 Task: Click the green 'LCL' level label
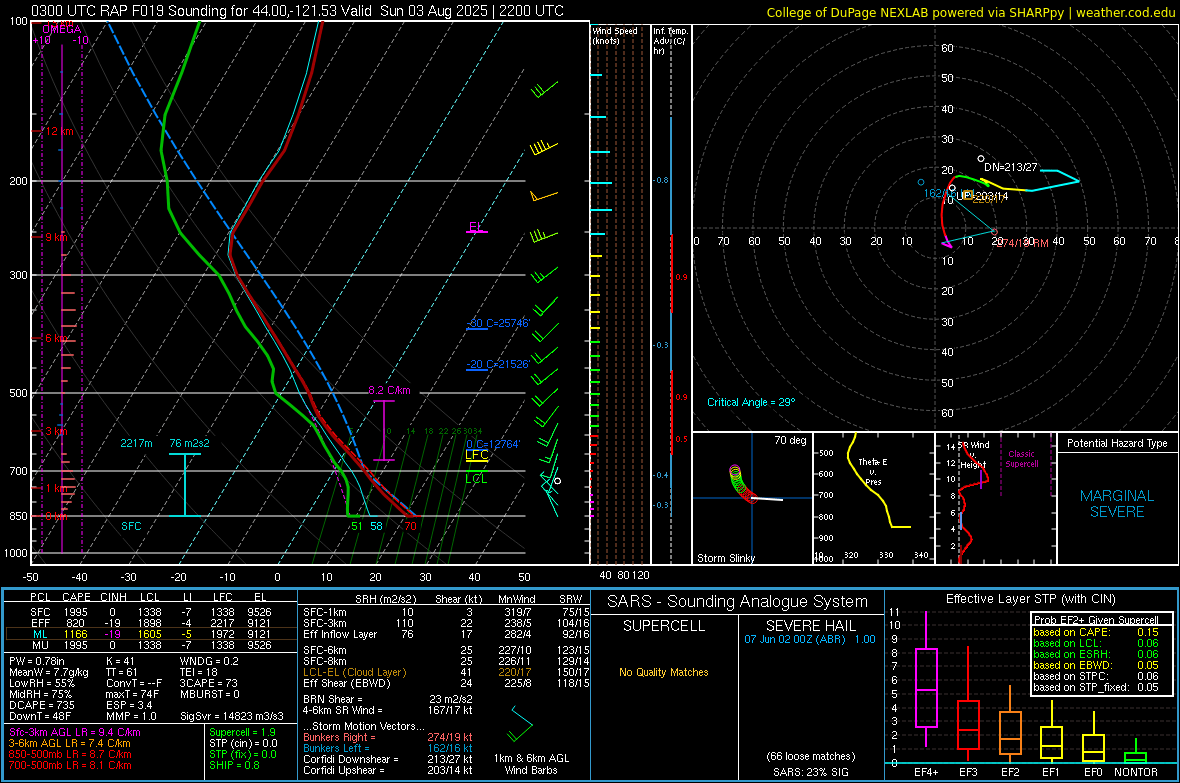click(476, 479)
